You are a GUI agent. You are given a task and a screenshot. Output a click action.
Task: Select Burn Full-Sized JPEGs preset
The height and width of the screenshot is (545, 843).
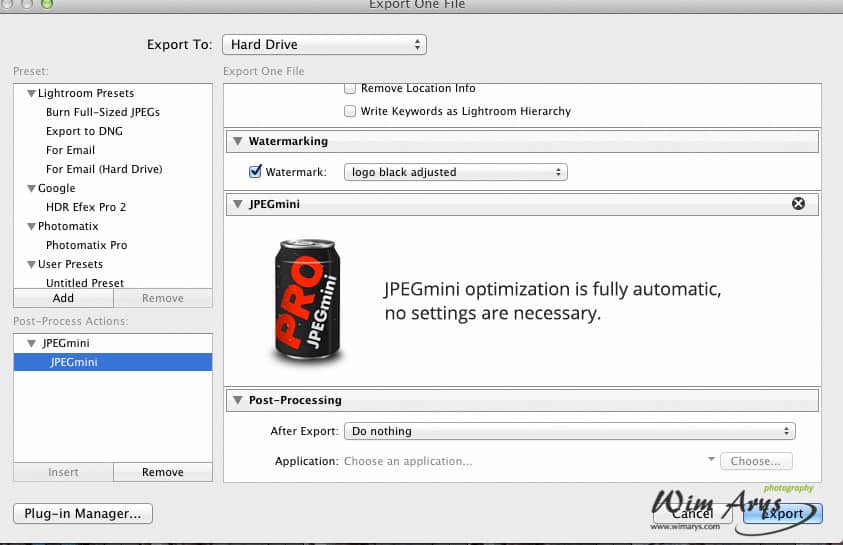(x=103, y=112)
